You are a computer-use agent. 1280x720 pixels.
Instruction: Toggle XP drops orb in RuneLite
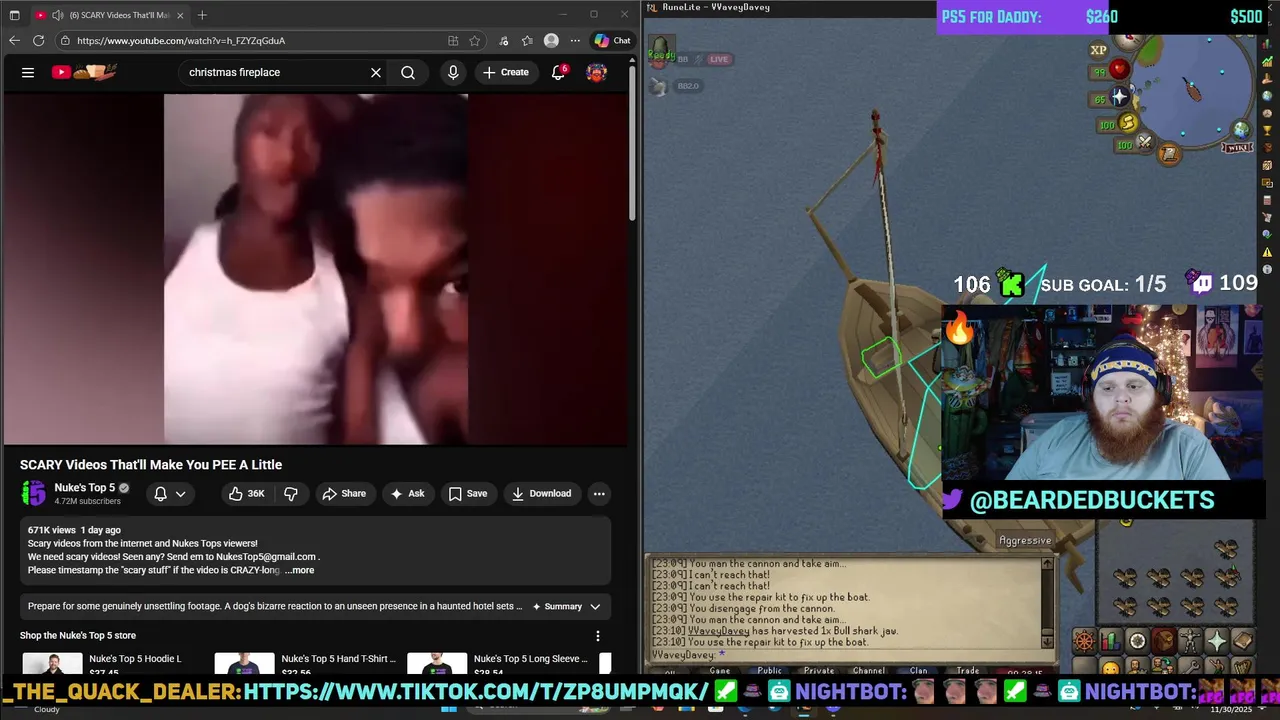coord(1098,50)
